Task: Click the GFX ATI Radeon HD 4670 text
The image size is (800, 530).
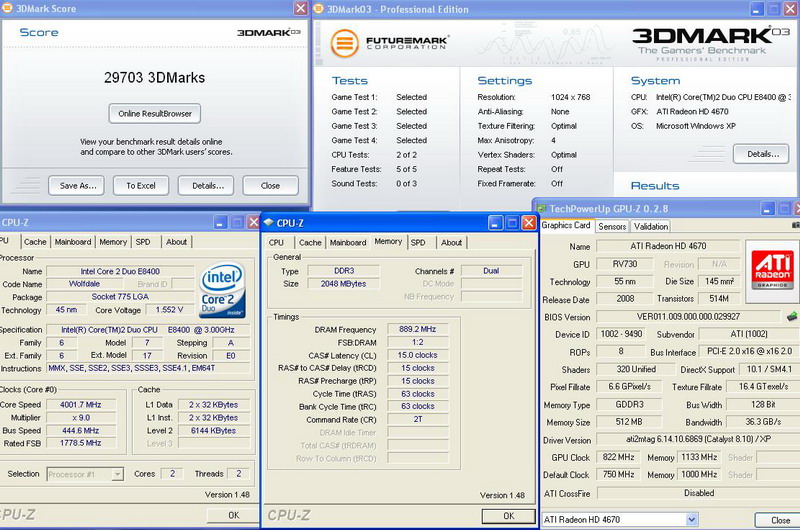Action: tap(692, 111)
